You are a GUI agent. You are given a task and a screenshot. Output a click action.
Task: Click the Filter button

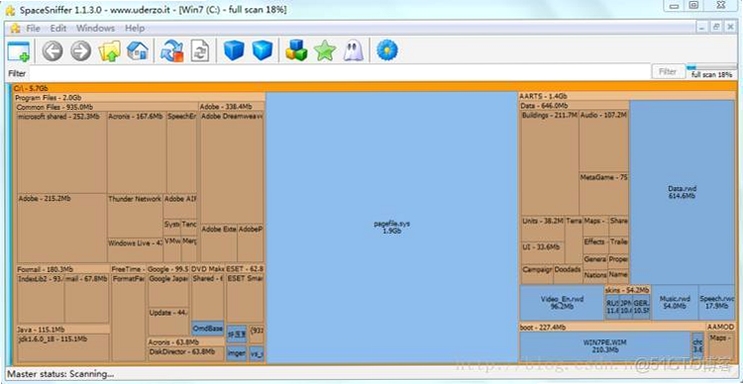coord(668,72)
